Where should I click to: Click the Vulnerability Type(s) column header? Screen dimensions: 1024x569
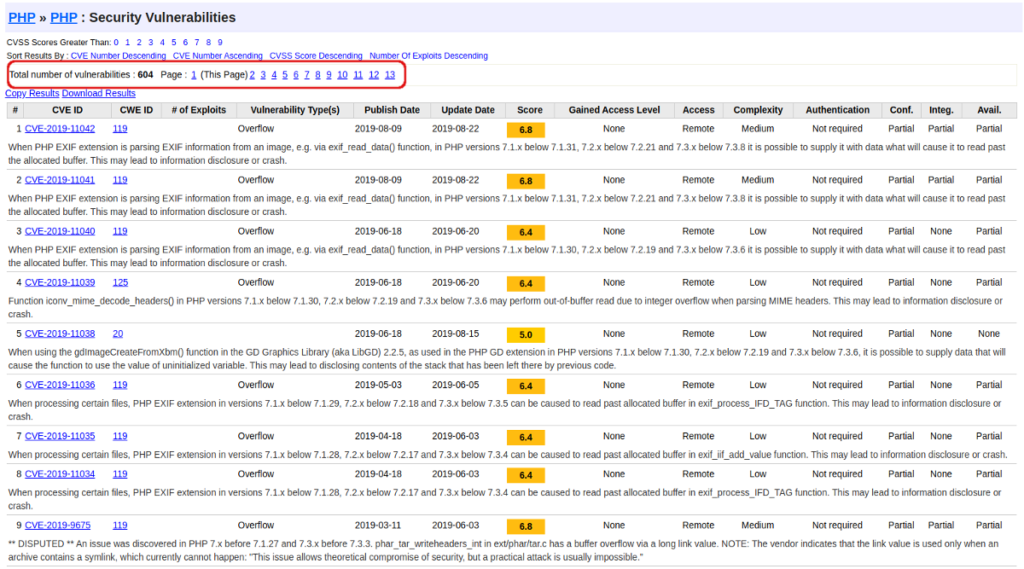pyautogui.click(x=295, y=110)
